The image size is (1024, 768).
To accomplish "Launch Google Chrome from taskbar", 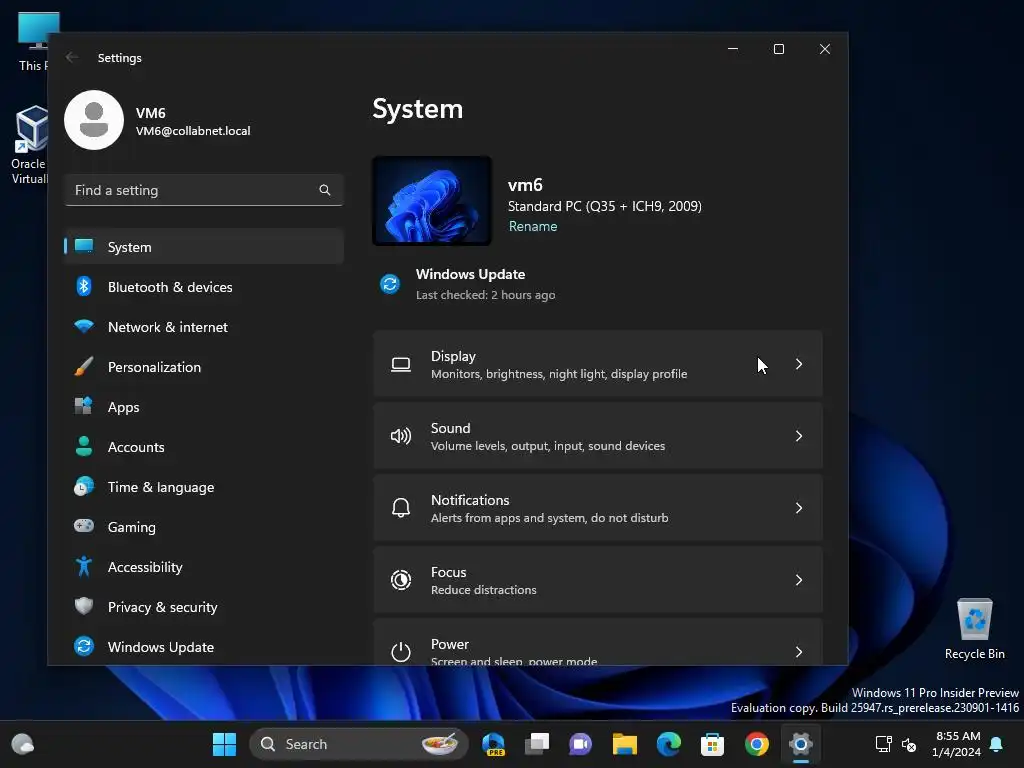I will (x=756, y=744).
